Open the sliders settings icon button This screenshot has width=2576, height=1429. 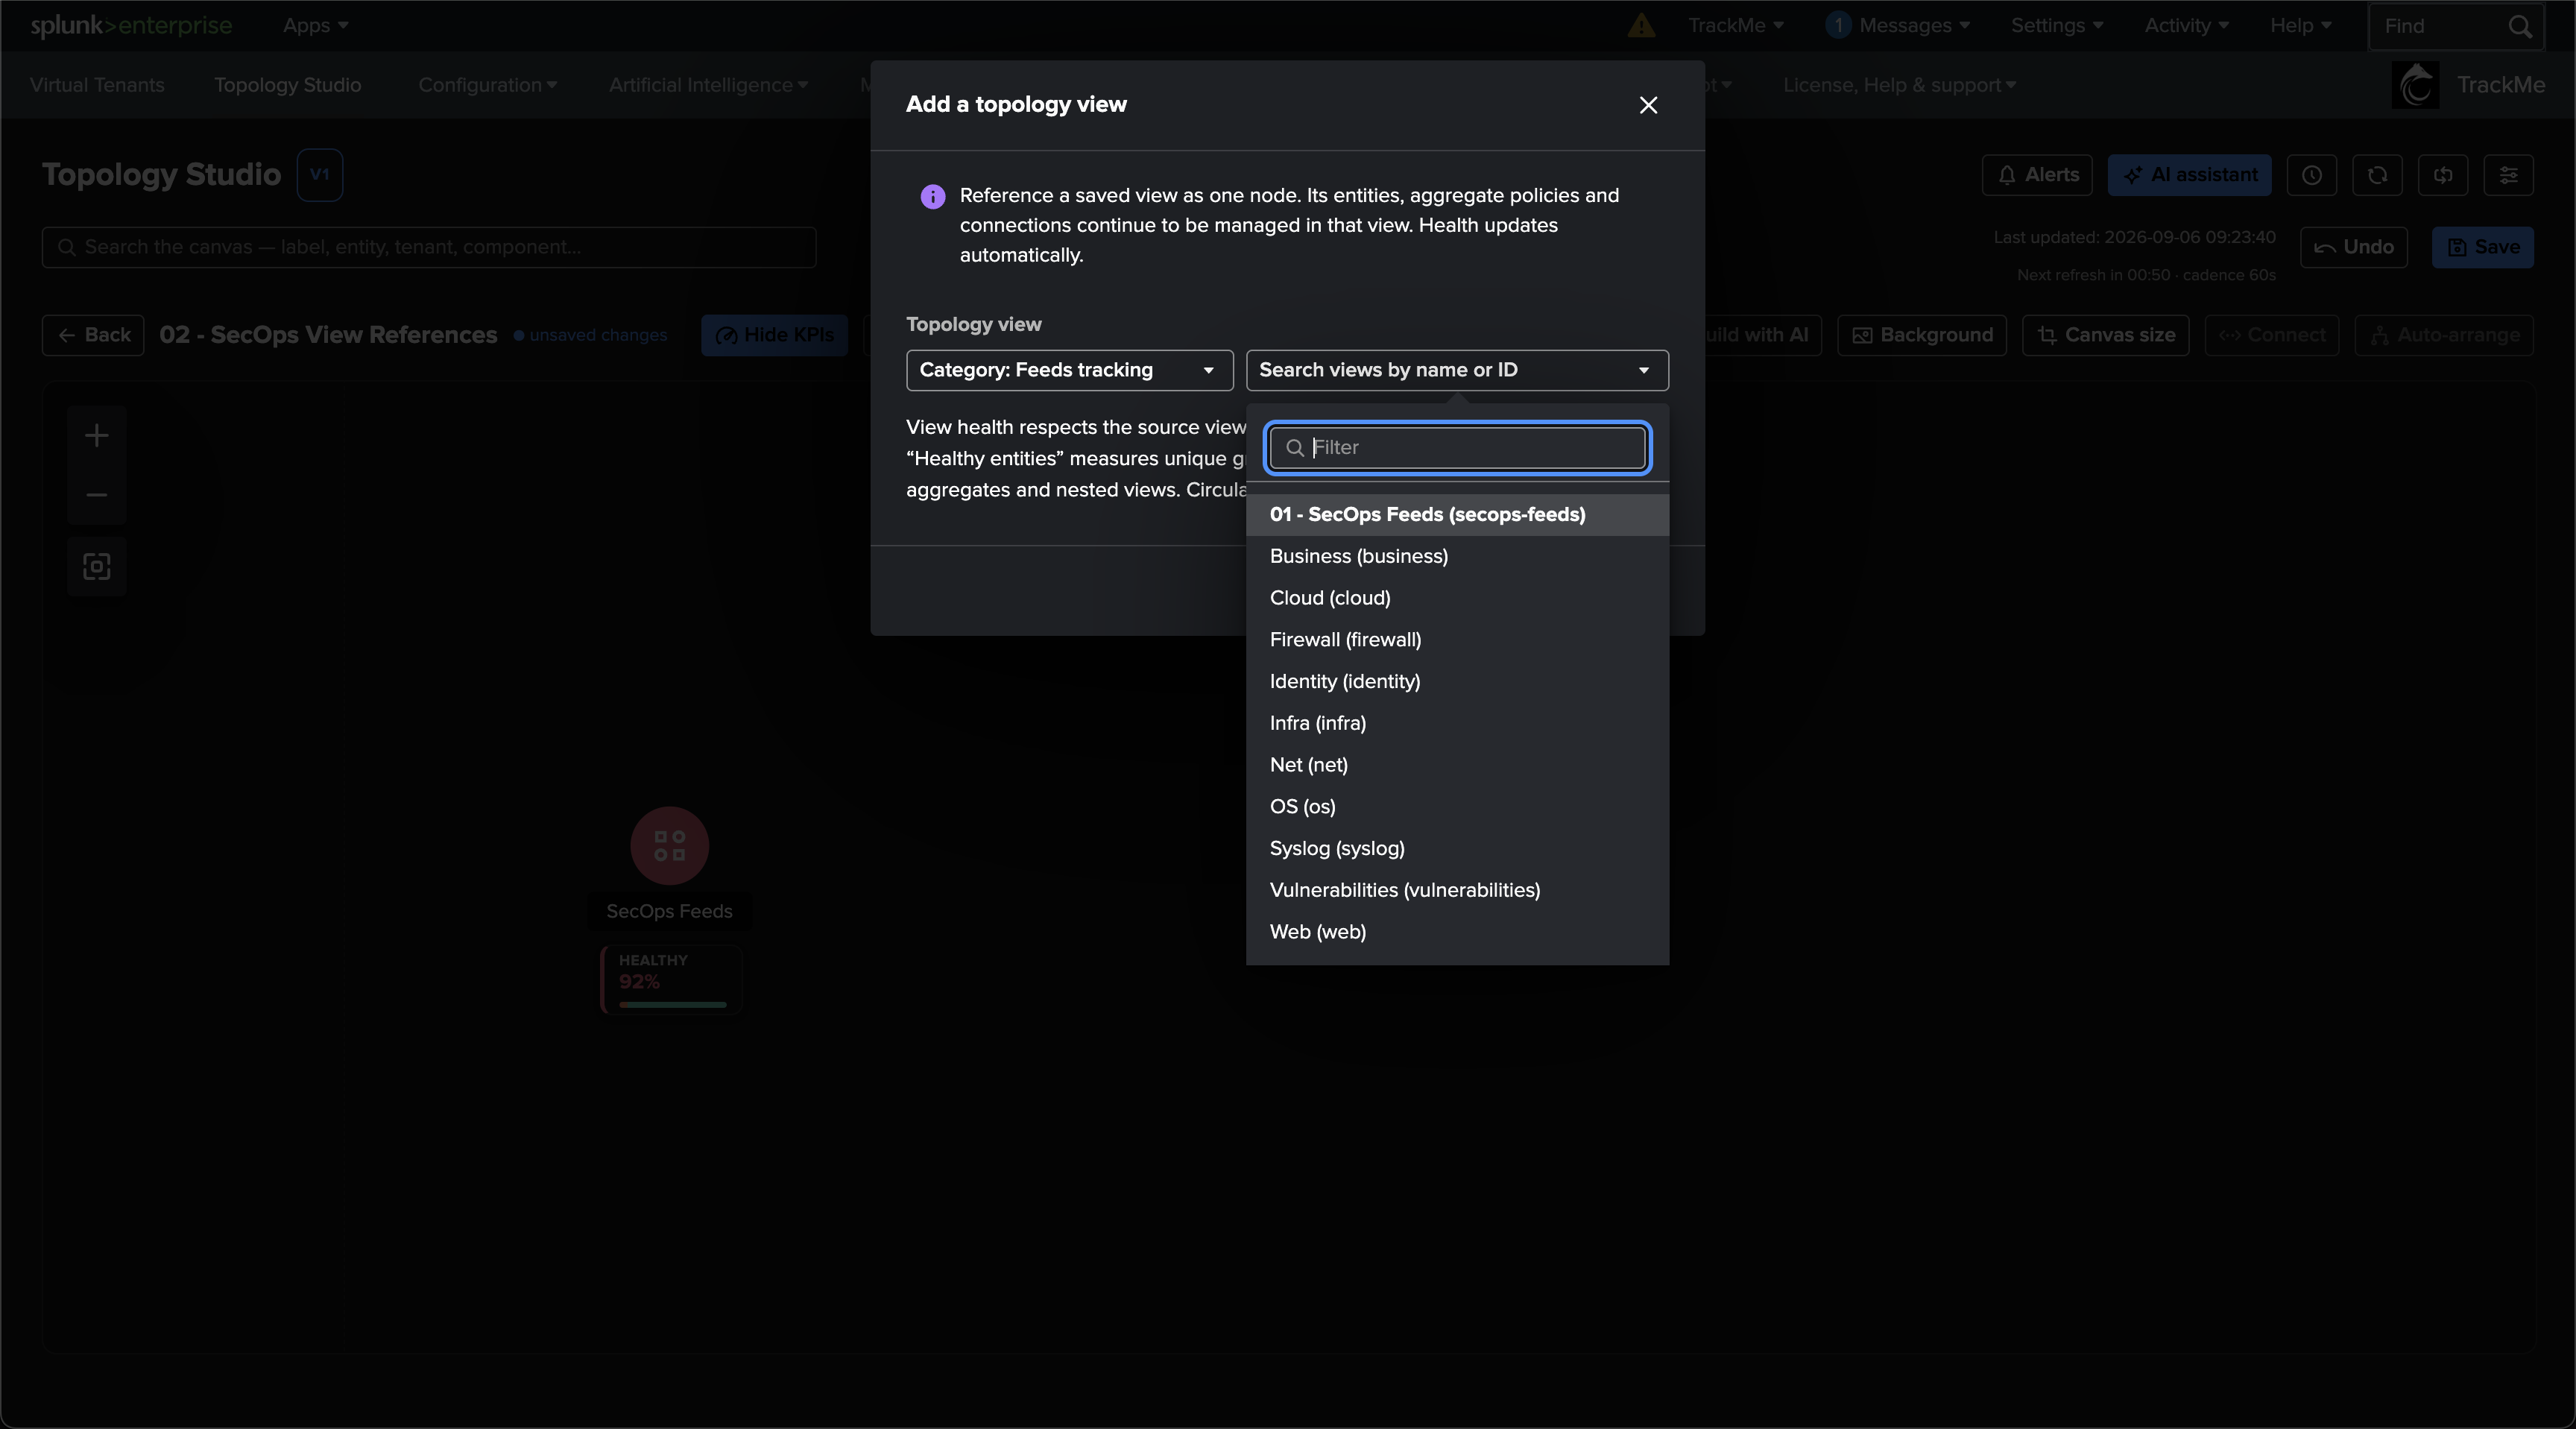(x=2508, y=175)
